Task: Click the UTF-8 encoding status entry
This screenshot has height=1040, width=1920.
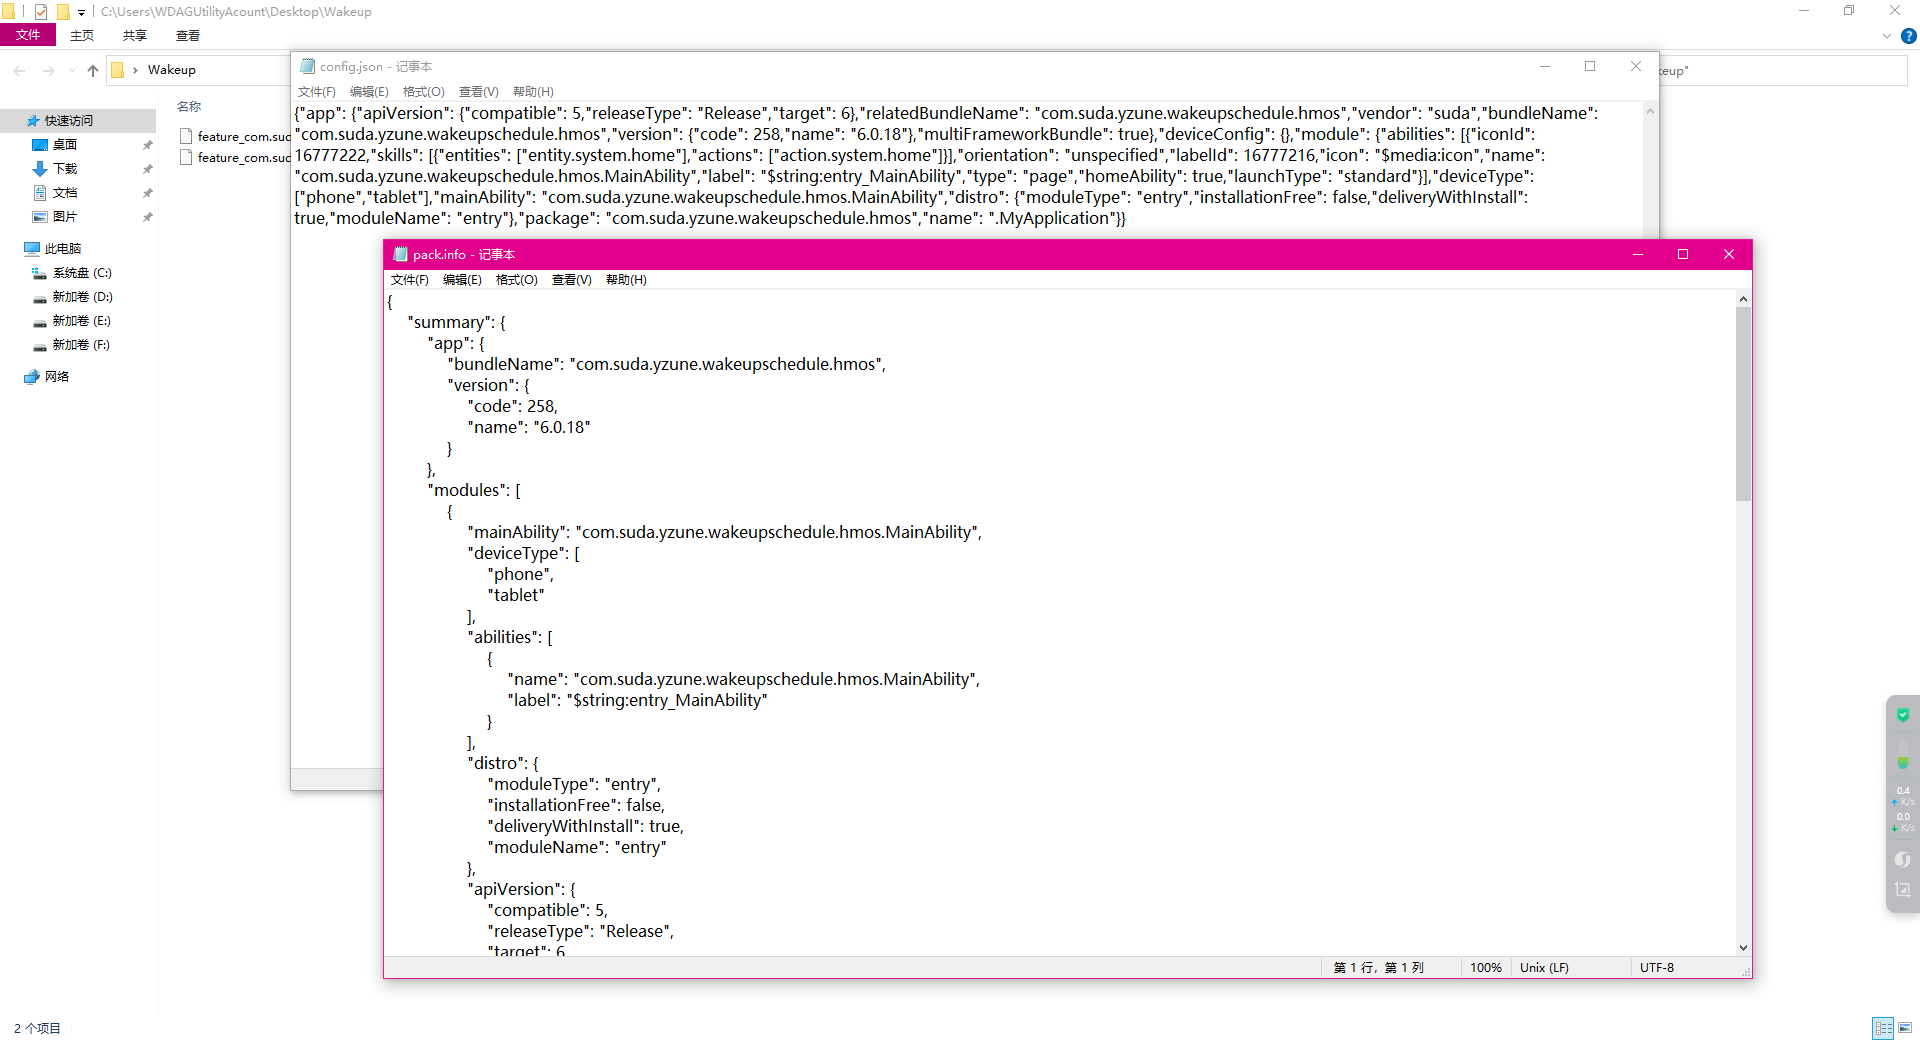Action: pyautogui.click(x=1657, y=968)
